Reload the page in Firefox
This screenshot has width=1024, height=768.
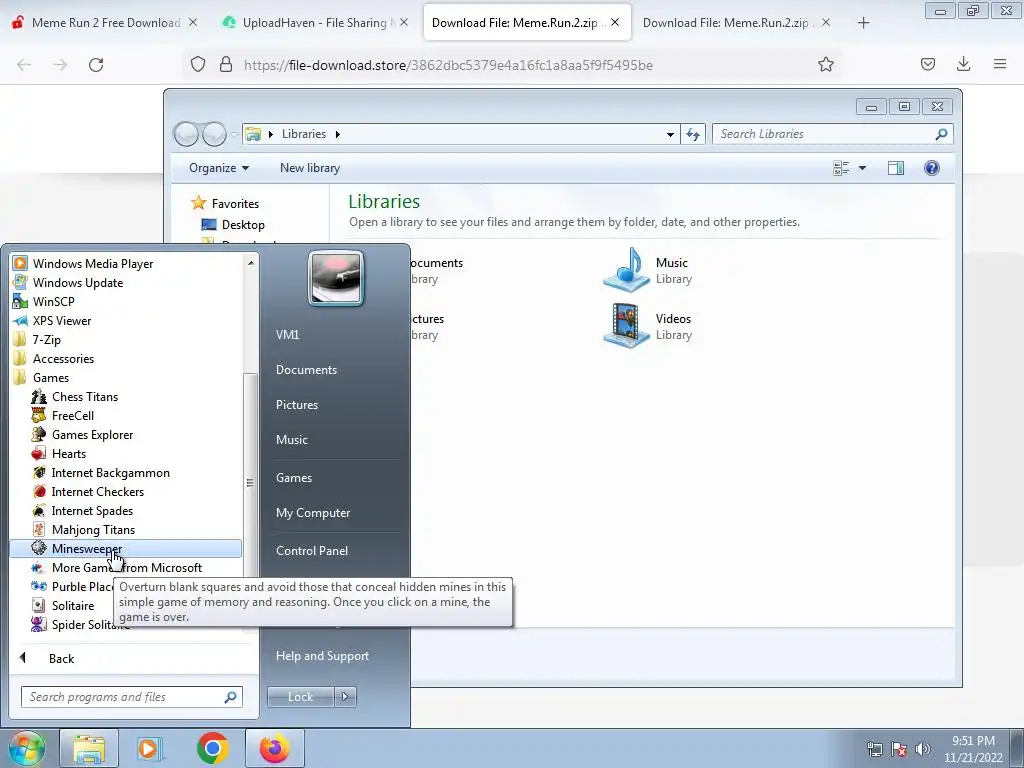(x=96, y=65)
